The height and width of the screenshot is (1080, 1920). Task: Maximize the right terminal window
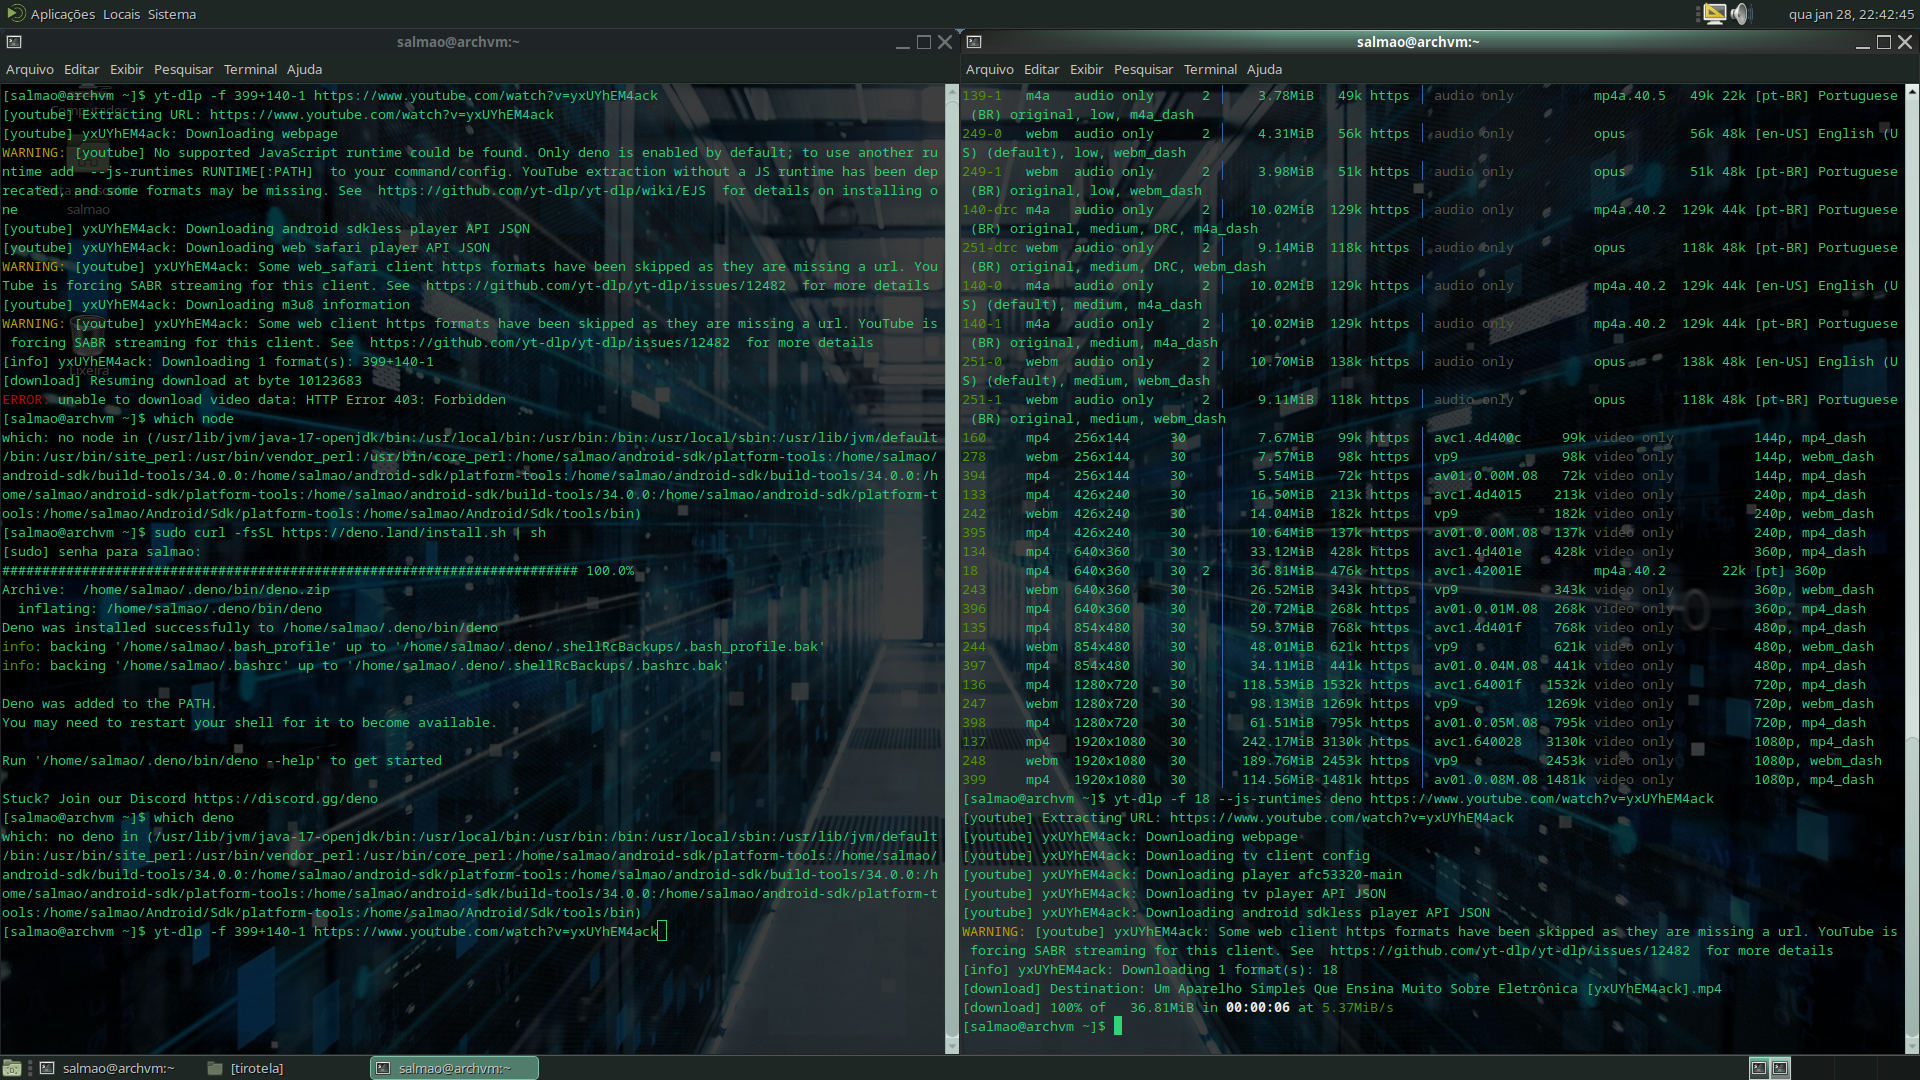[x=1884, y=42]
